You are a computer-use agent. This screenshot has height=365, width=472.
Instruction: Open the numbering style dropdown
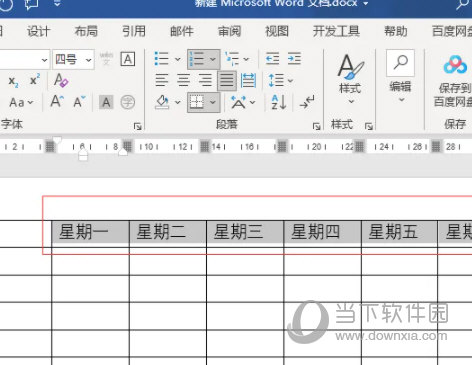click(213, 59)
